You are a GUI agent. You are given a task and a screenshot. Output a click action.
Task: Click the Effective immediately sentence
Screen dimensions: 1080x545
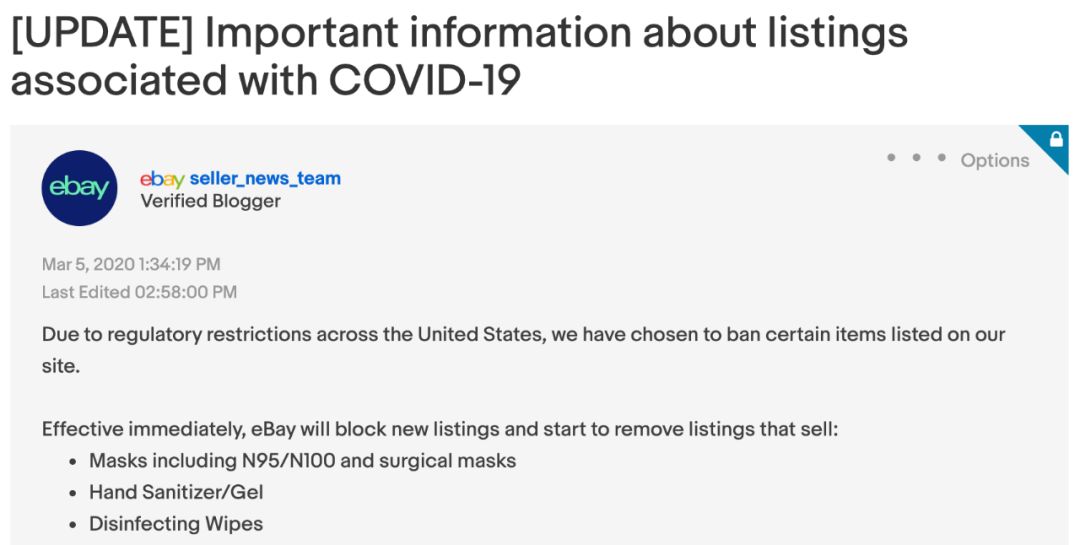point(440,429)
